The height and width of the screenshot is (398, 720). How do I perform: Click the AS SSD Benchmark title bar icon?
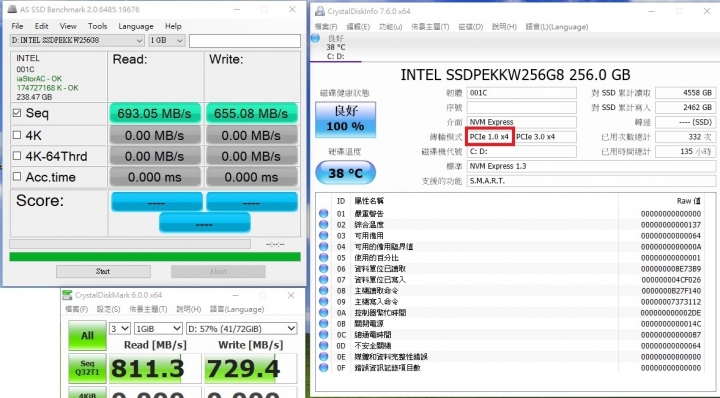(x=12, y=9)
